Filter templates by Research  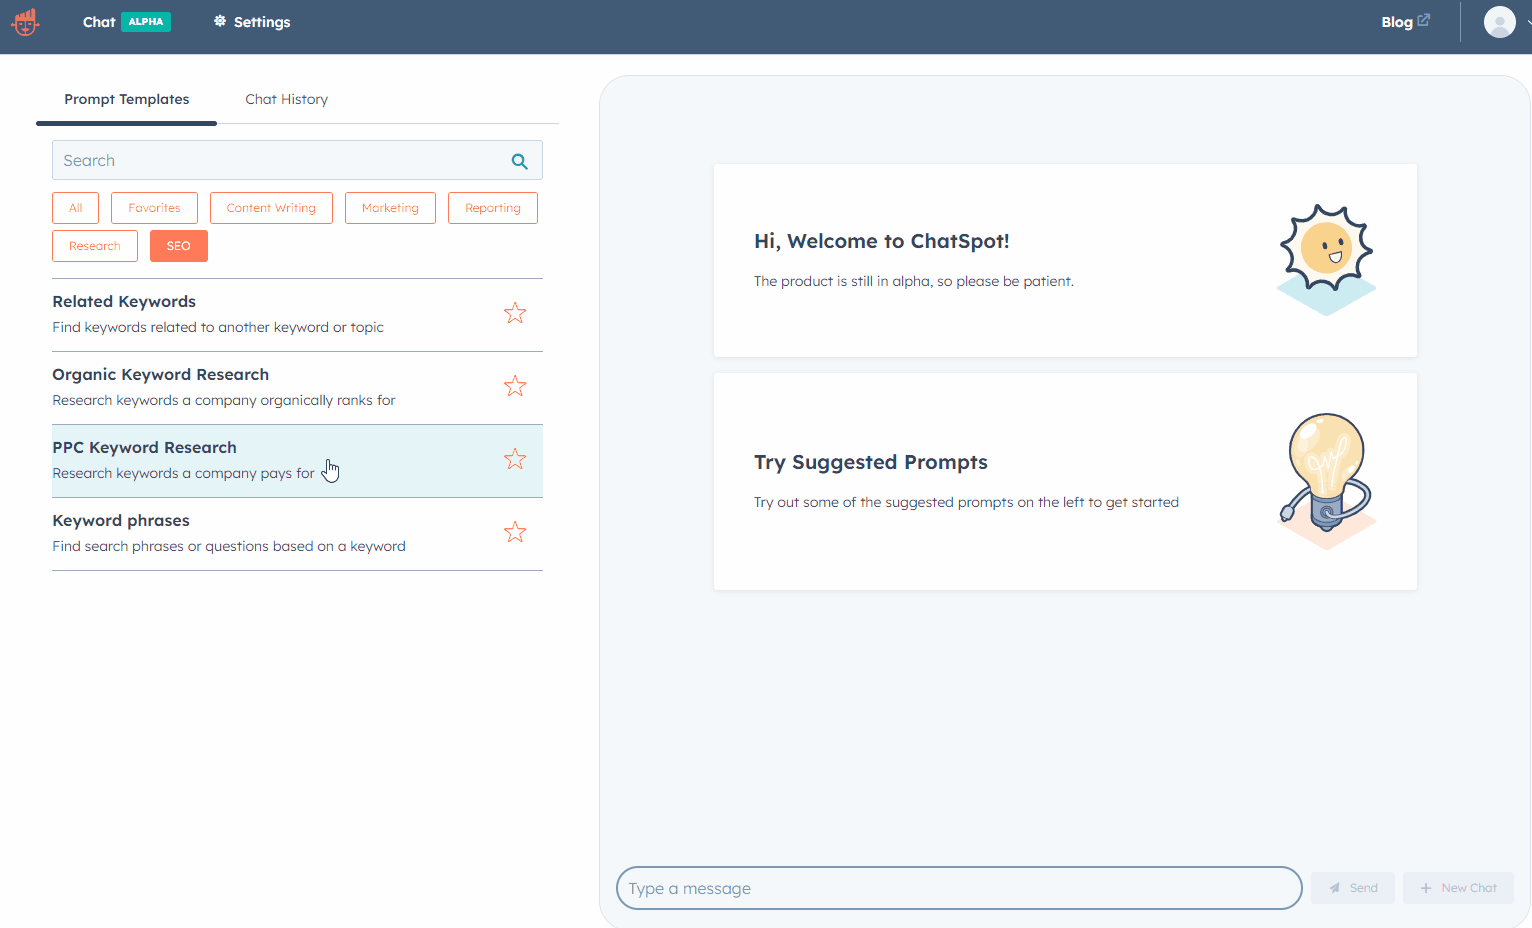click(x=95, y=246)
